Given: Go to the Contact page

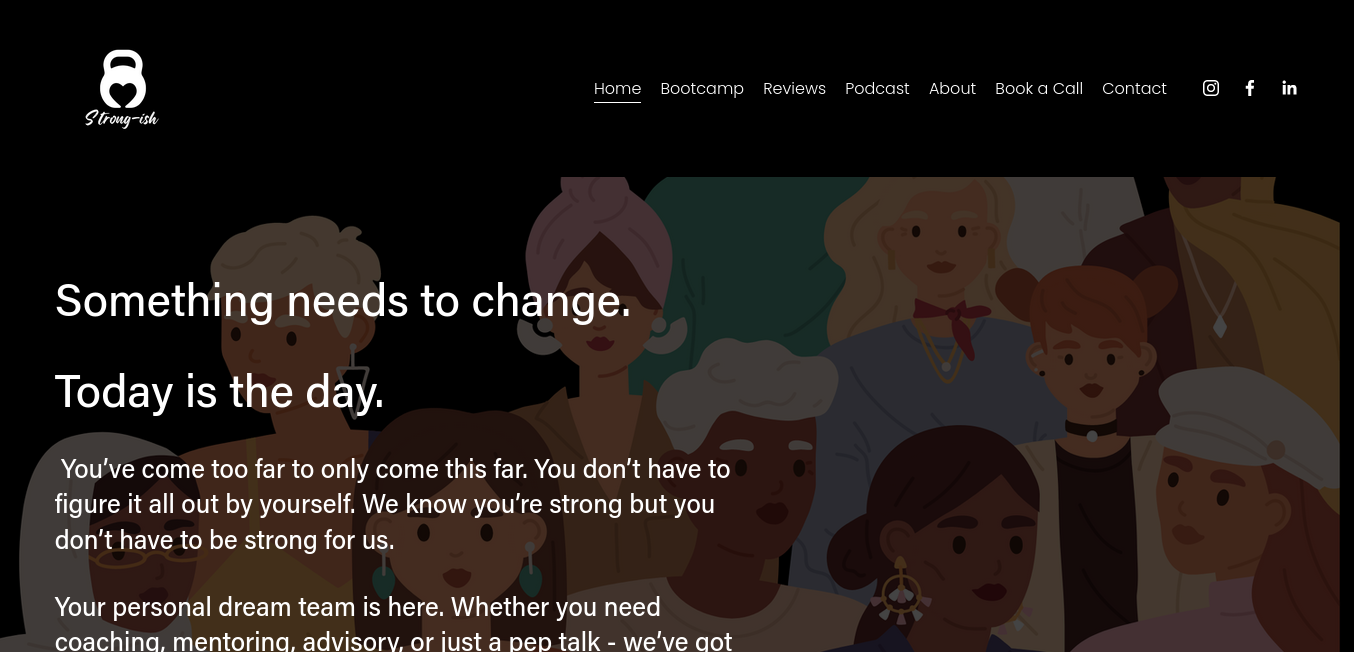Looking at the screenshot, I should [1134, 88].
